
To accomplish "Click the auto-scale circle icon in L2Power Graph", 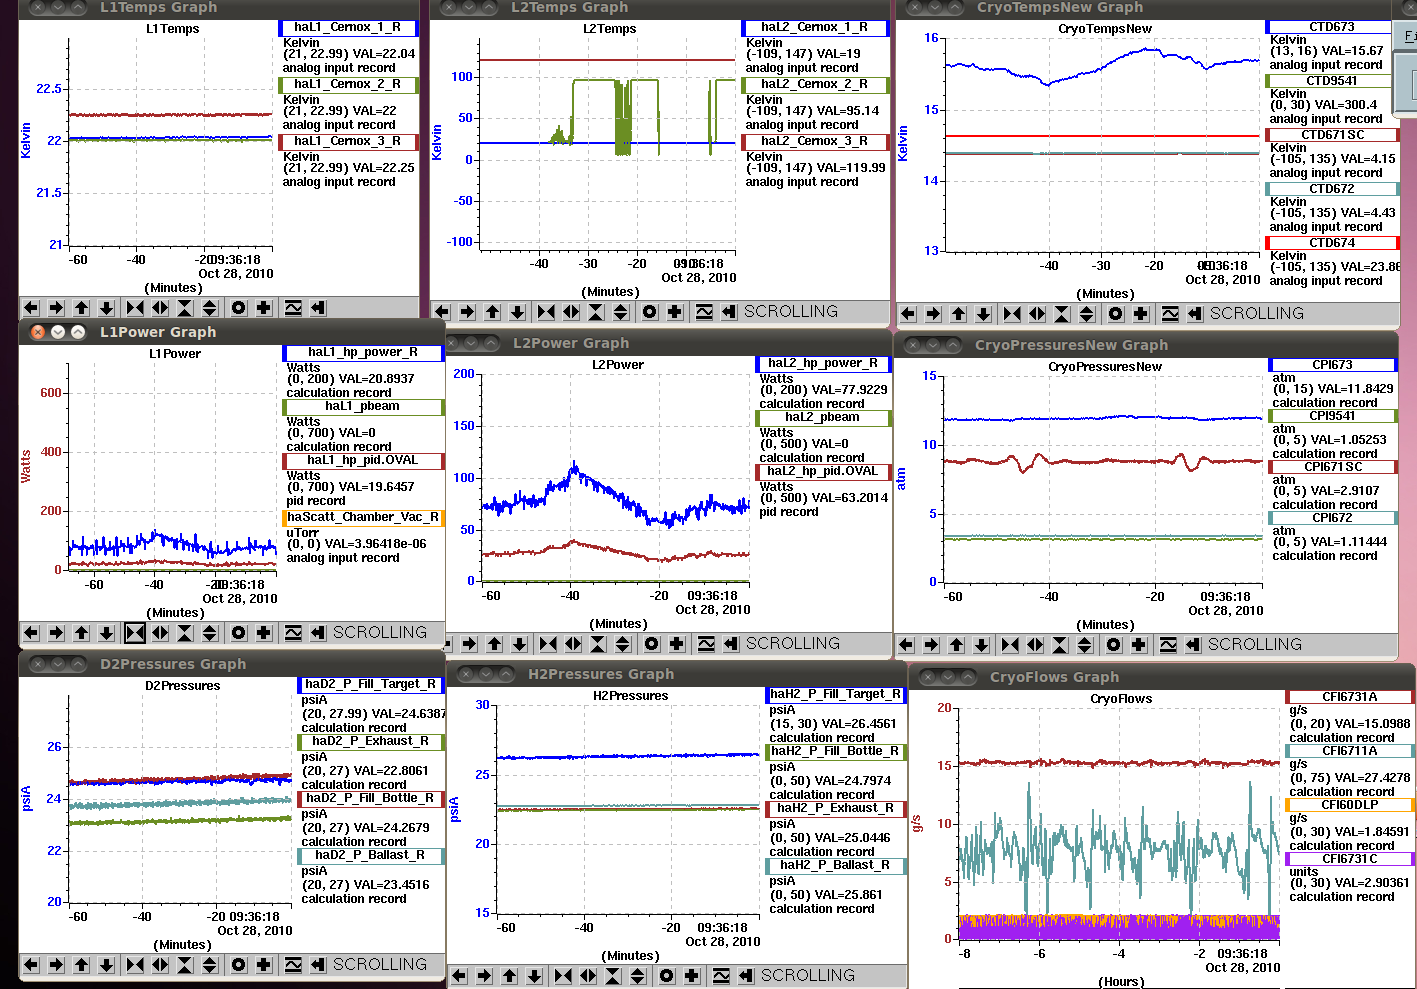I will click(x=652, y=644).
